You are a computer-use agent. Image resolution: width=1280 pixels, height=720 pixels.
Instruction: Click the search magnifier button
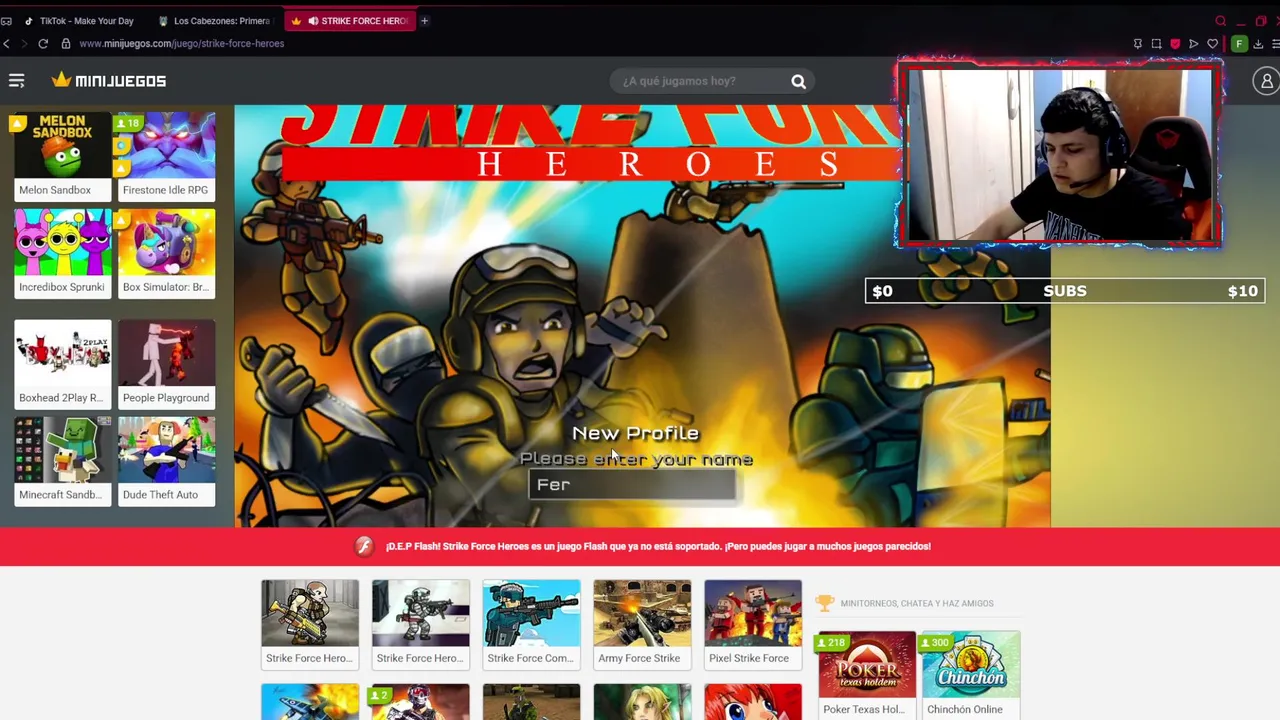click(798, 81)
